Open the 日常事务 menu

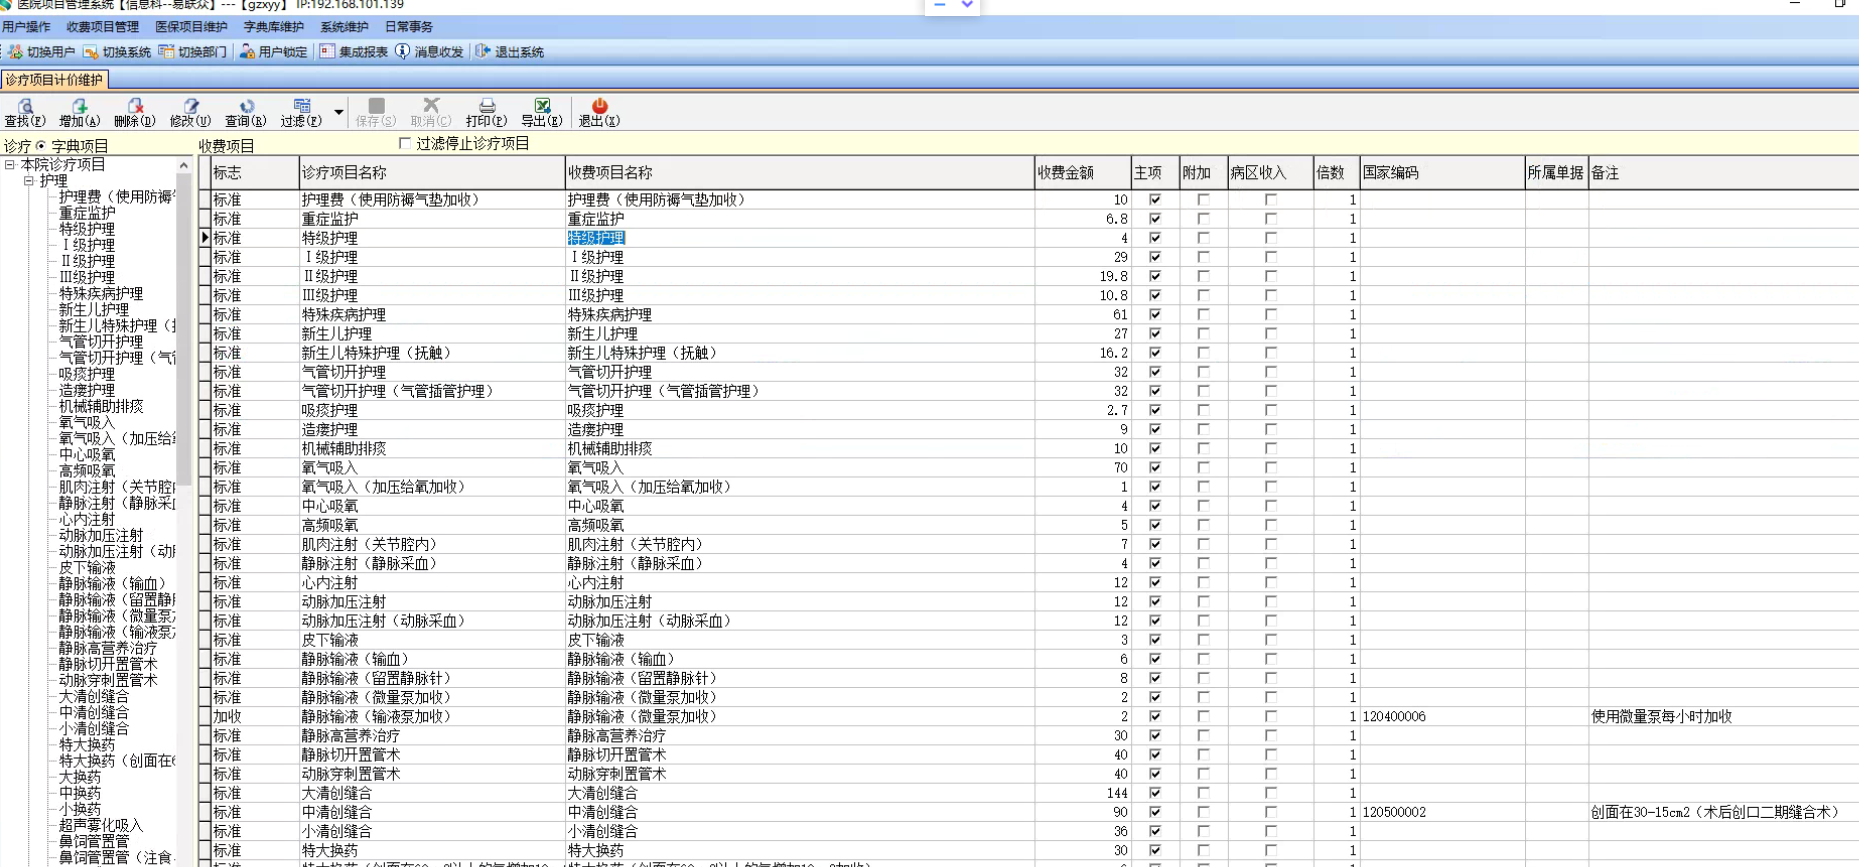(409, 27)
